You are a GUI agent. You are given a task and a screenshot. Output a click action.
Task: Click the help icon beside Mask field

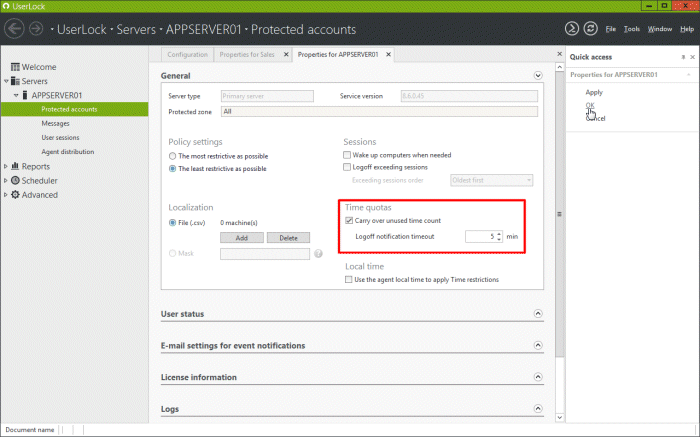(319, 254)
